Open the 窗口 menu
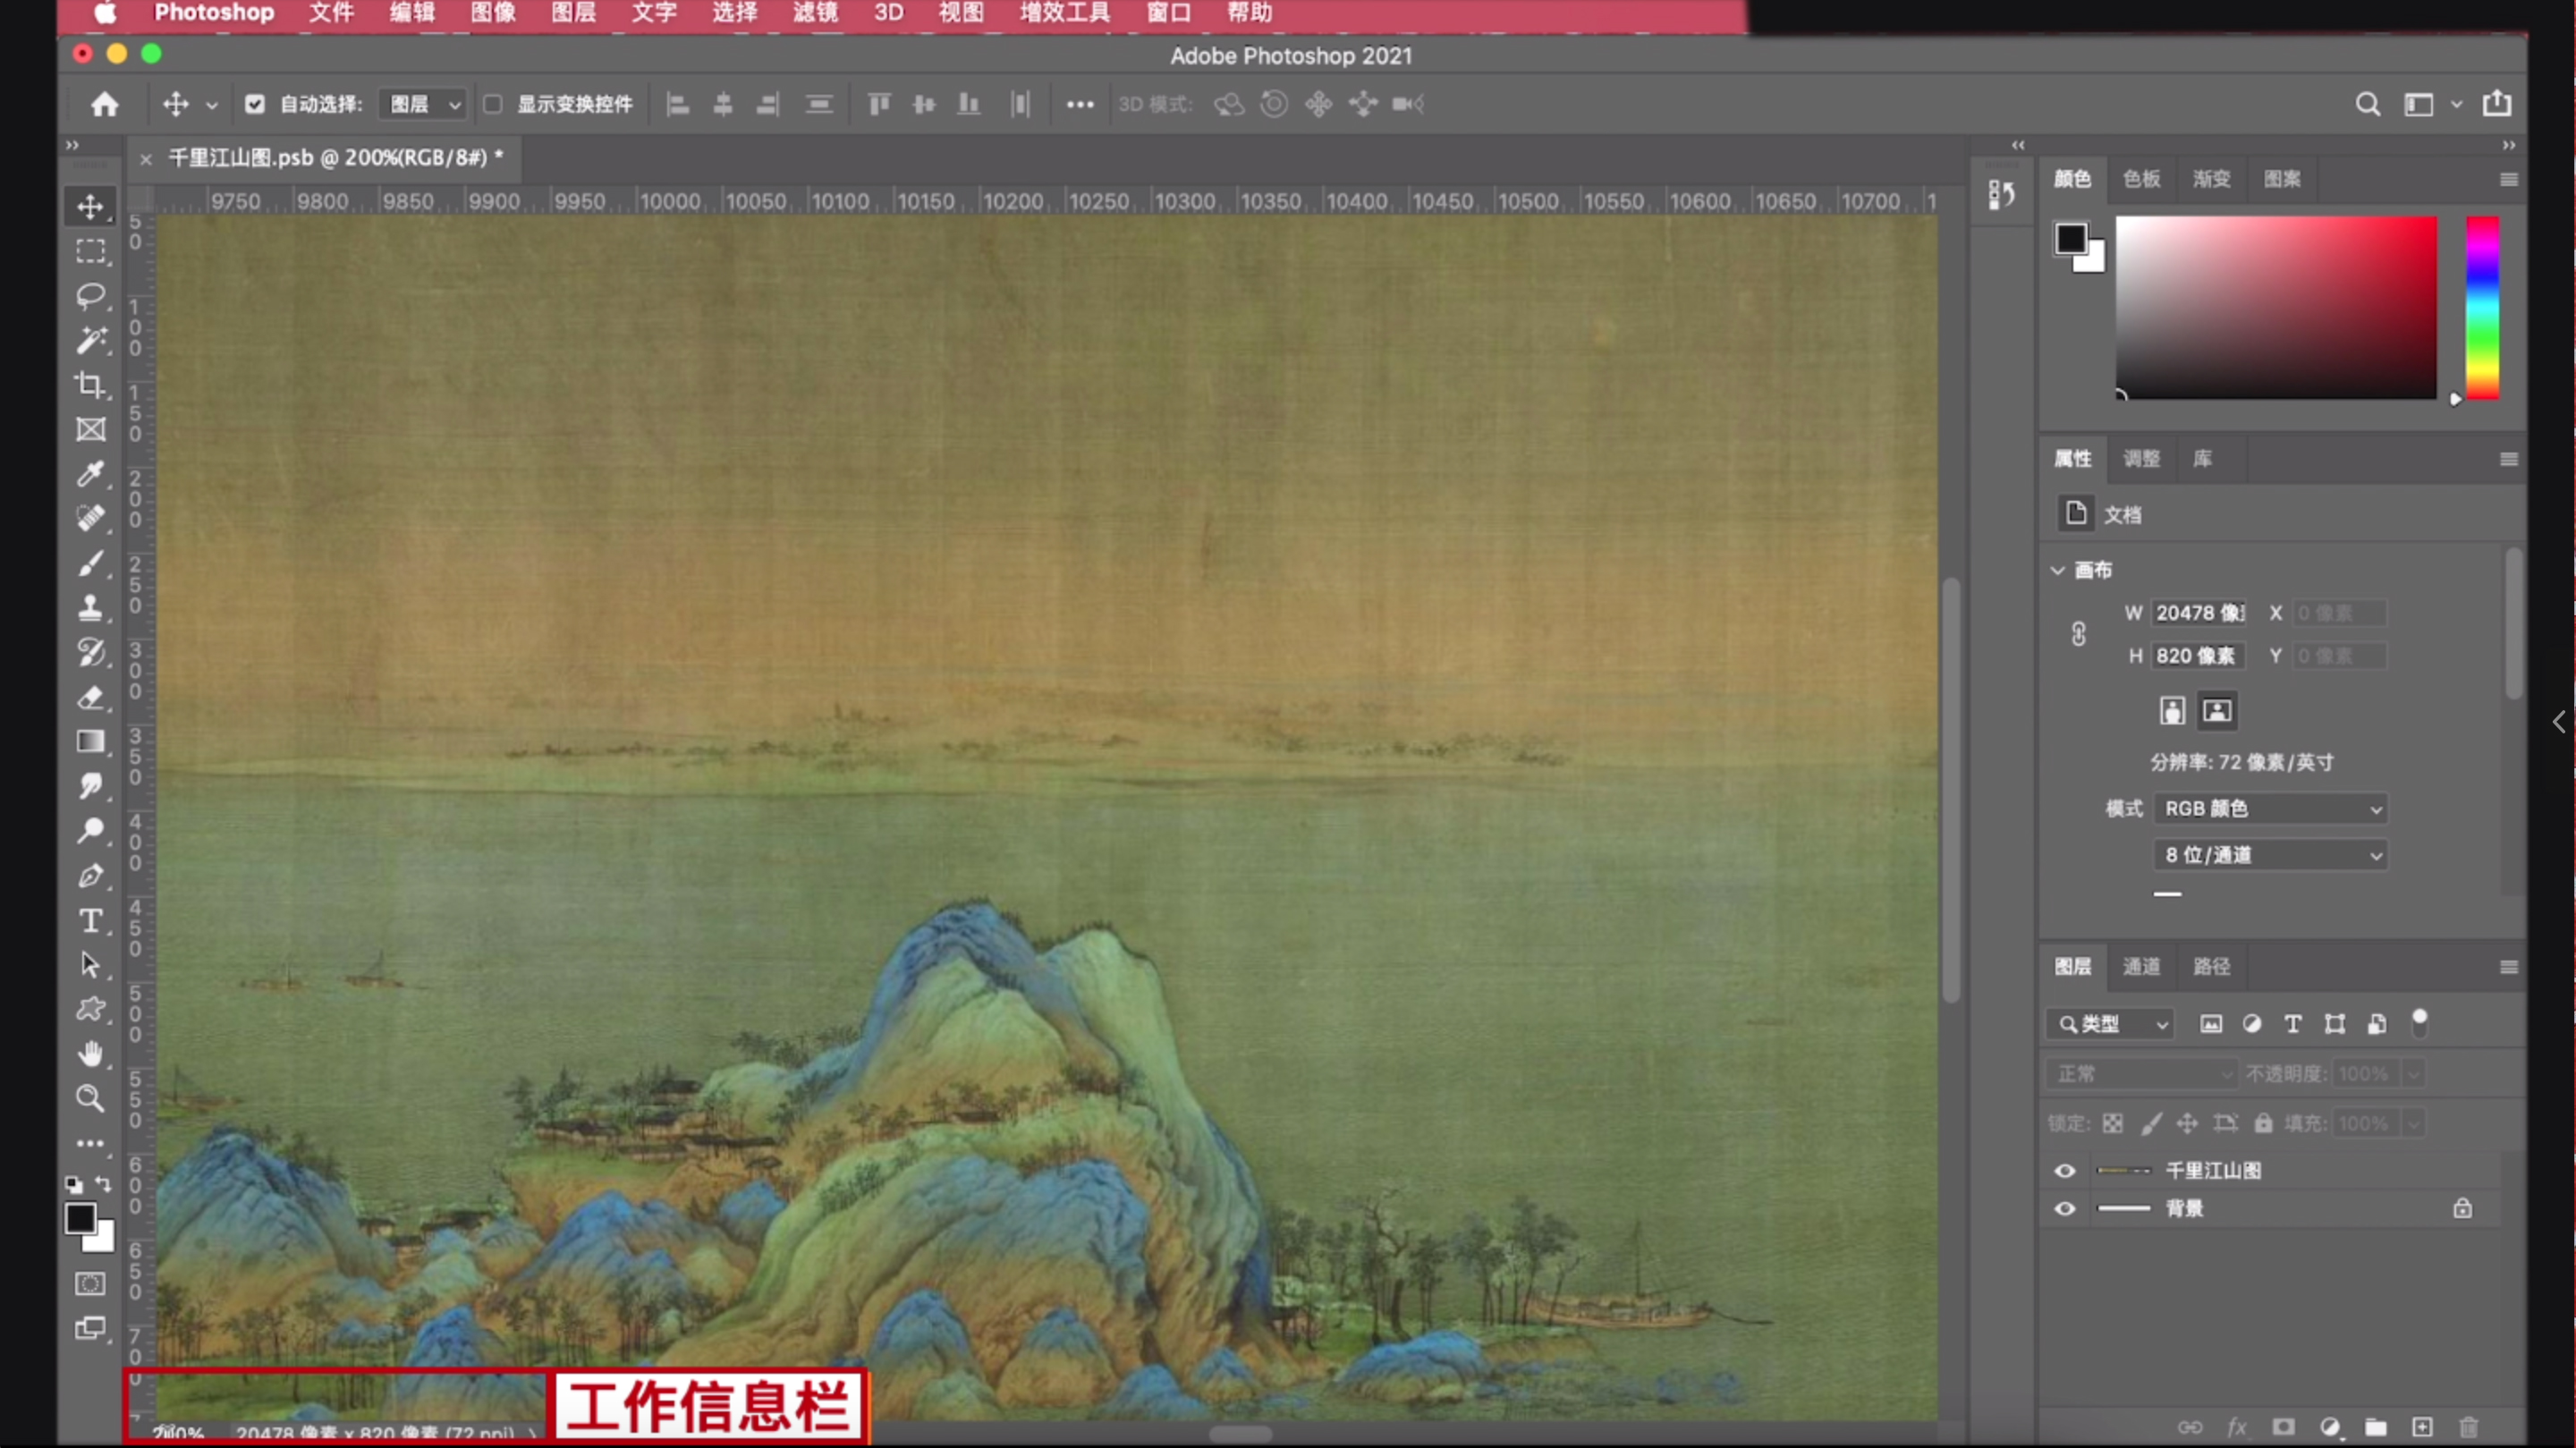The image size is (2576, 1448). pyautogui.click(x=1168, y=13)
